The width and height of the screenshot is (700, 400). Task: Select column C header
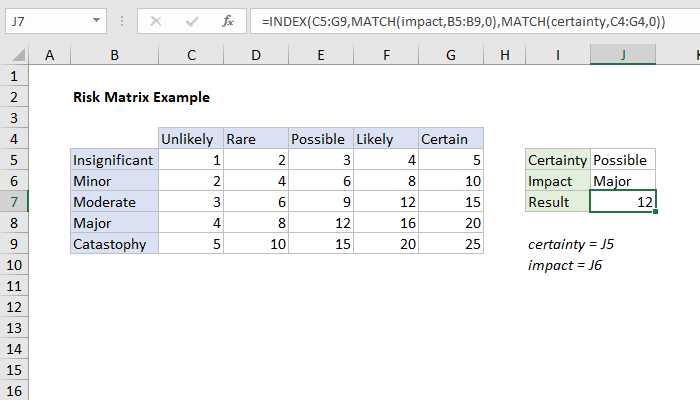click(190, 55)
